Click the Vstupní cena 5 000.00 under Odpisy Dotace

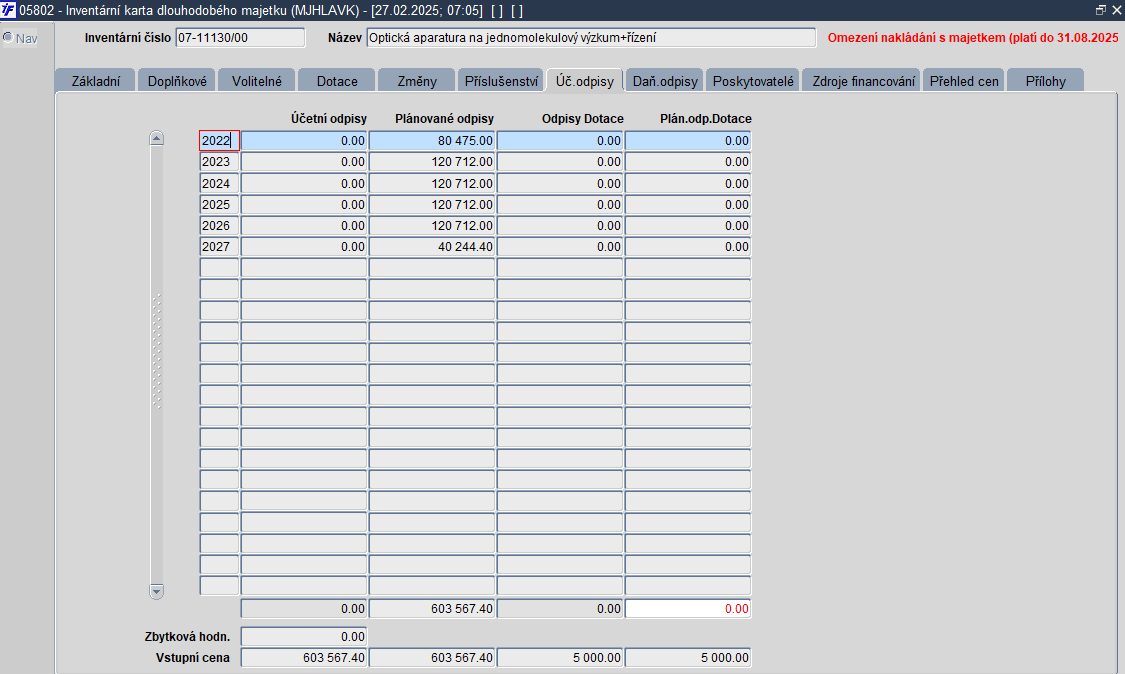pyautogui.click(x=560, y=657)
